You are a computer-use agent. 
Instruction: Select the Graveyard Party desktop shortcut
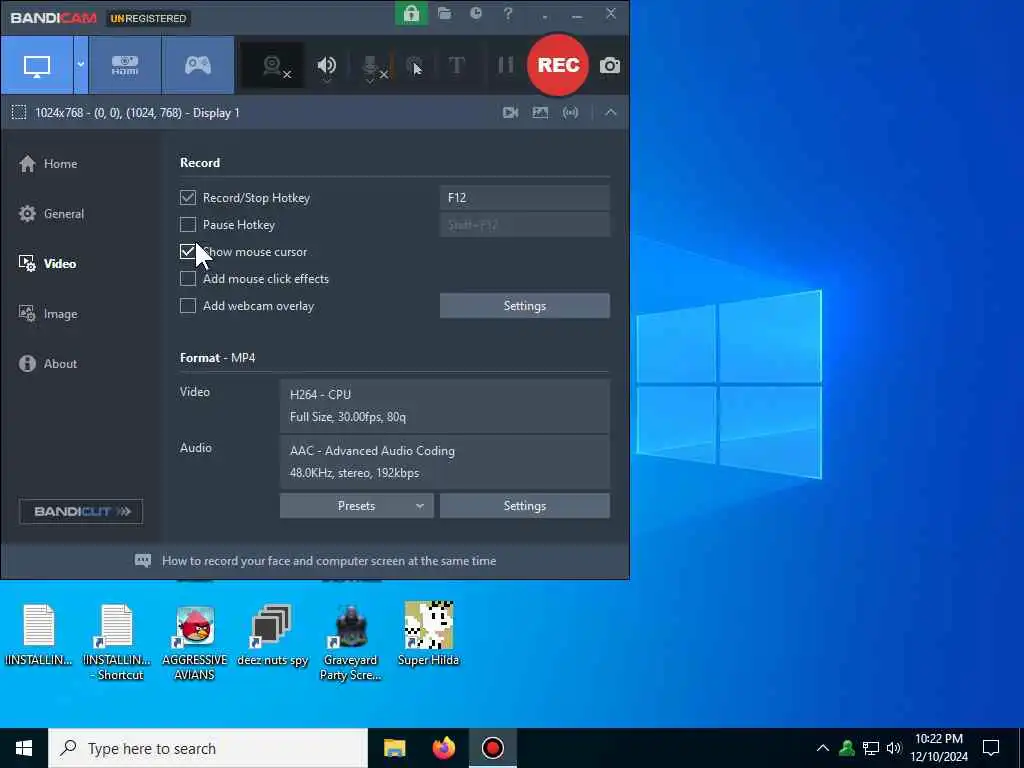coord(350,643)
